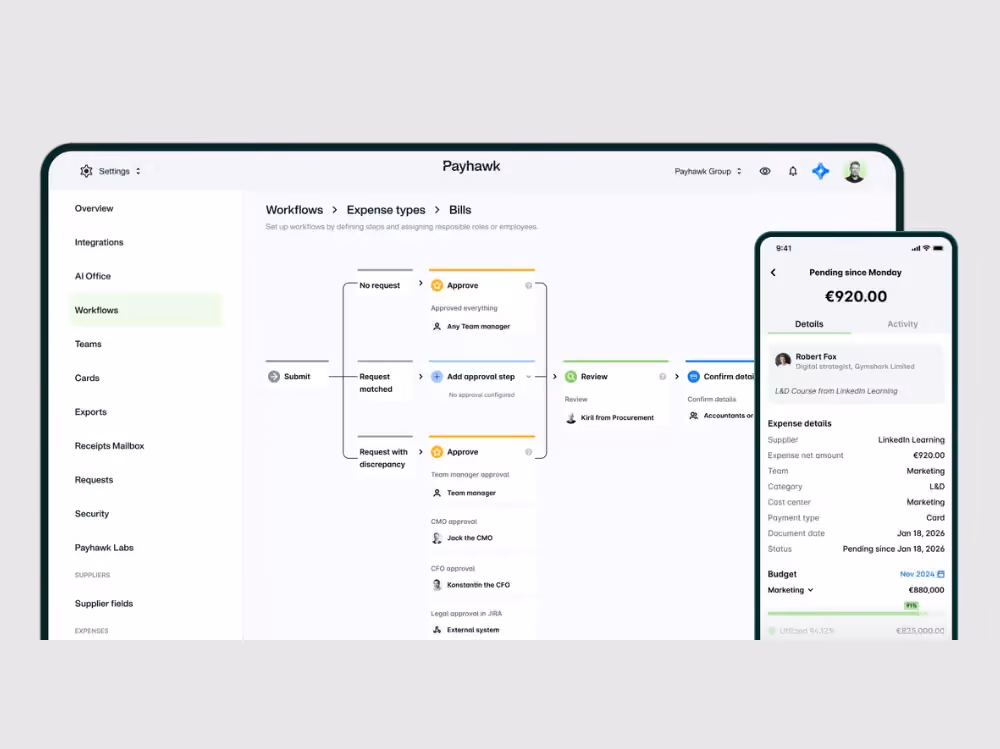Open the notifications bell

[x=793, y=171]
